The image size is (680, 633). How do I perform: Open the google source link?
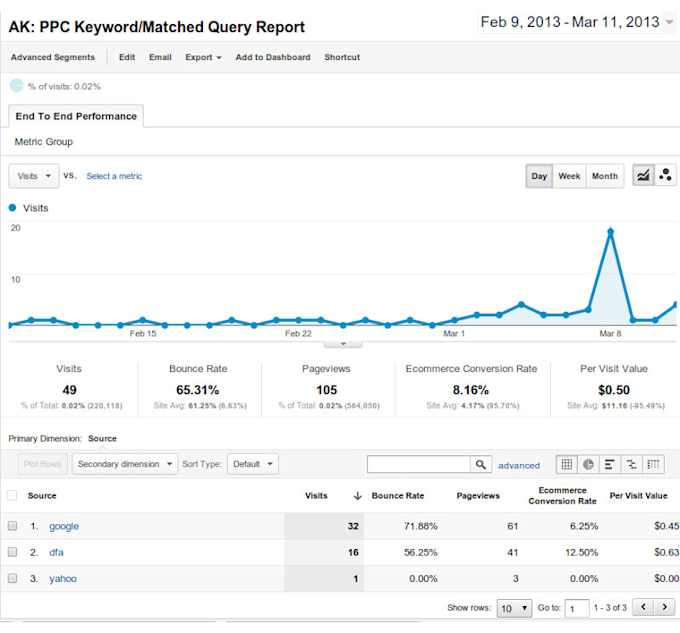(x=64, y=526)
